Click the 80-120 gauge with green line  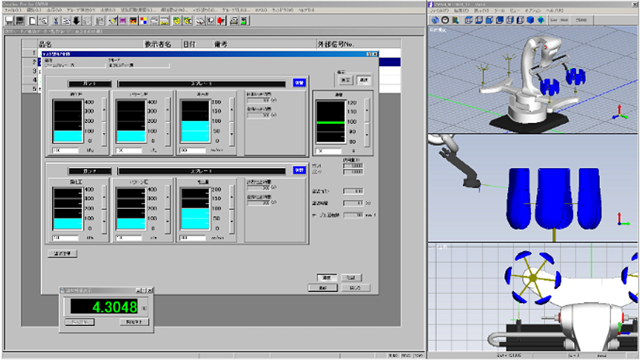pyautogui.click(x=331, y=122)
